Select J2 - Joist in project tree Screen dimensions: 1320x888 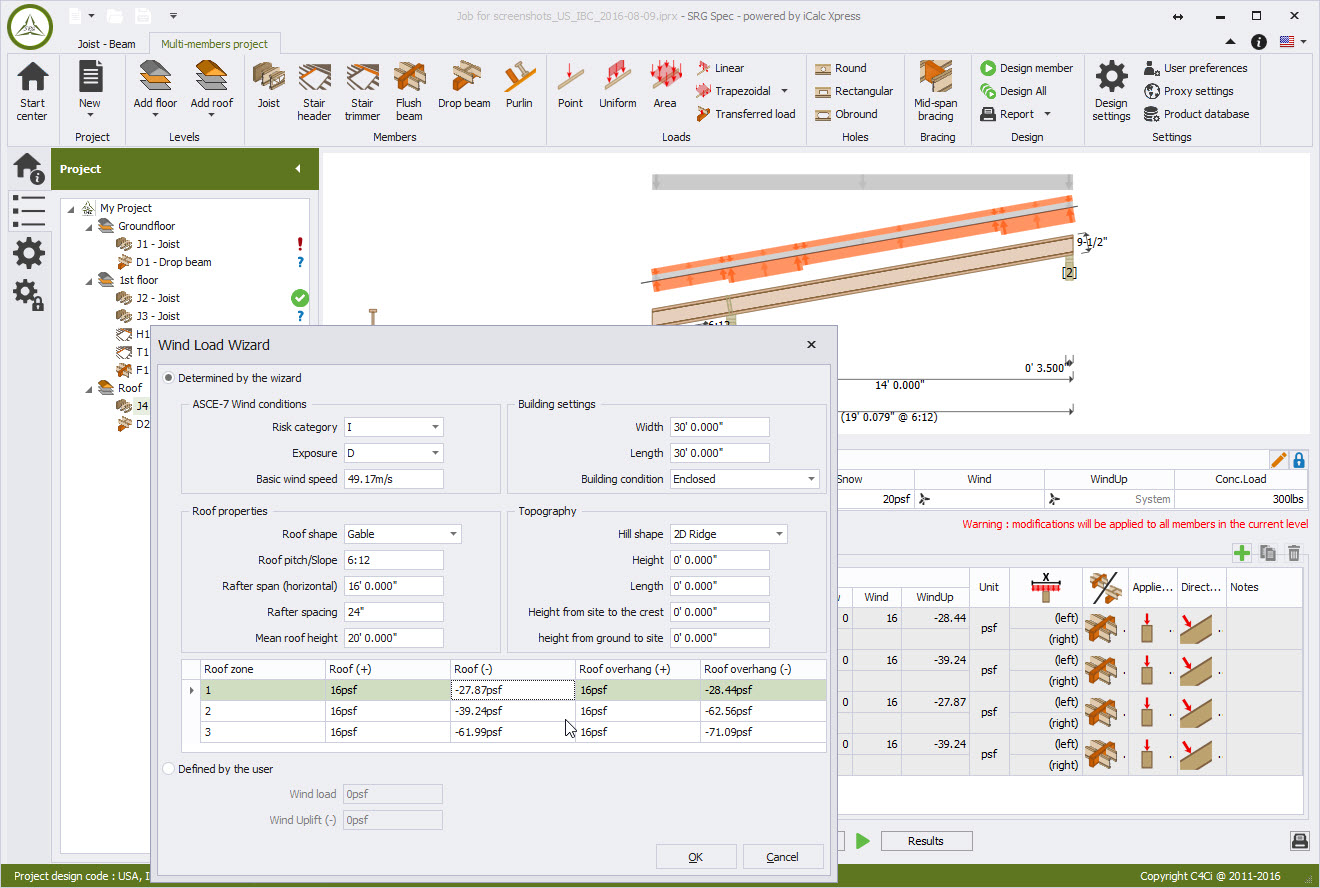(x=158, y=298)
